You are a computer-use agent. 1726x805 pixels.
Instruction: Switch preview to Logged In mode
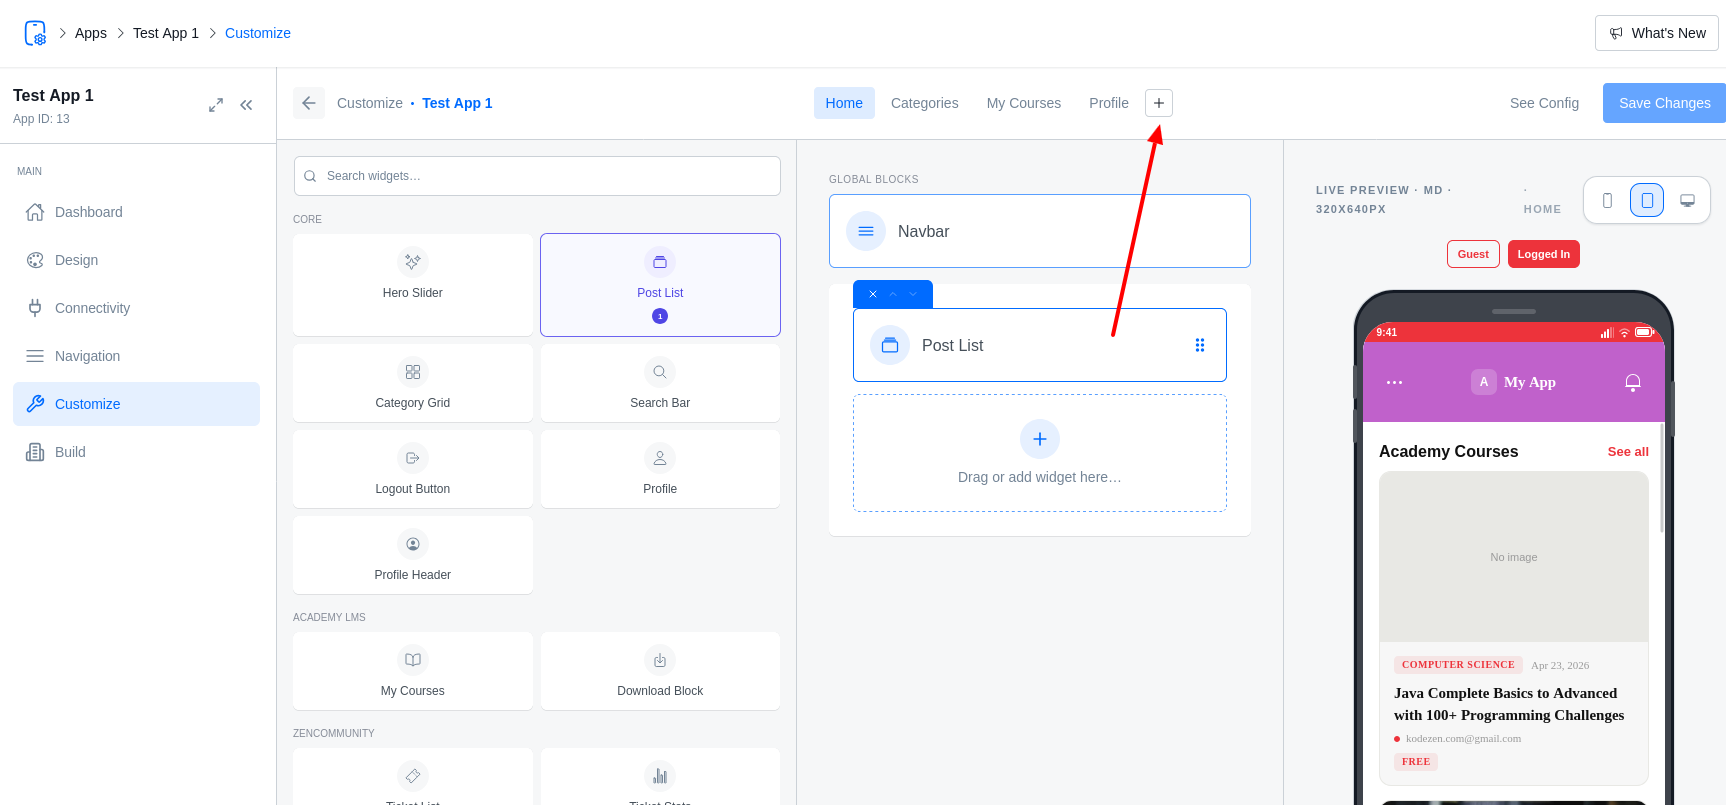pyautogui.click(x=1543, y=254)
